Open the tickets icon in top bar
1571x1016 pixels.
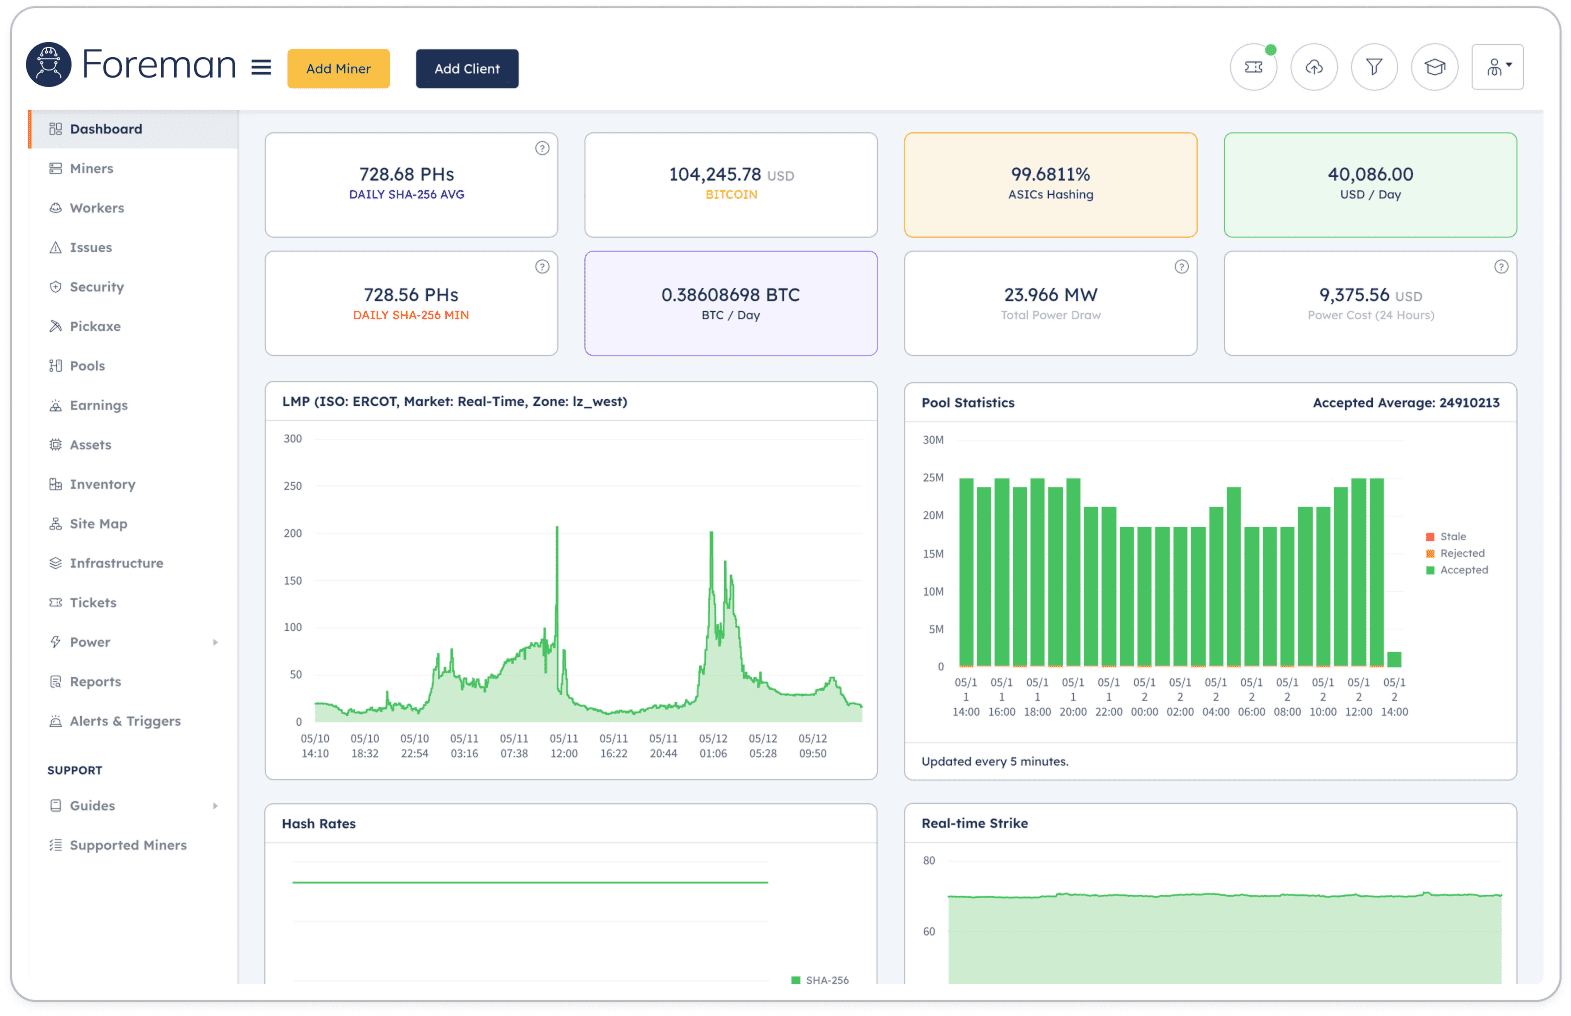coord(1253,67)
